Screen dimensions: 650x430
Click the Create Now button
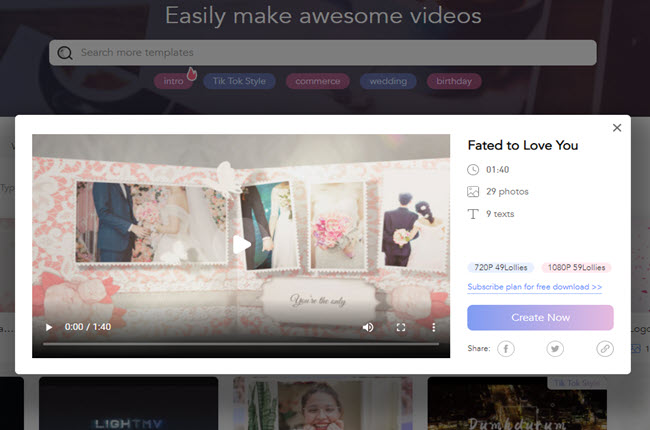tap(540, 317)
